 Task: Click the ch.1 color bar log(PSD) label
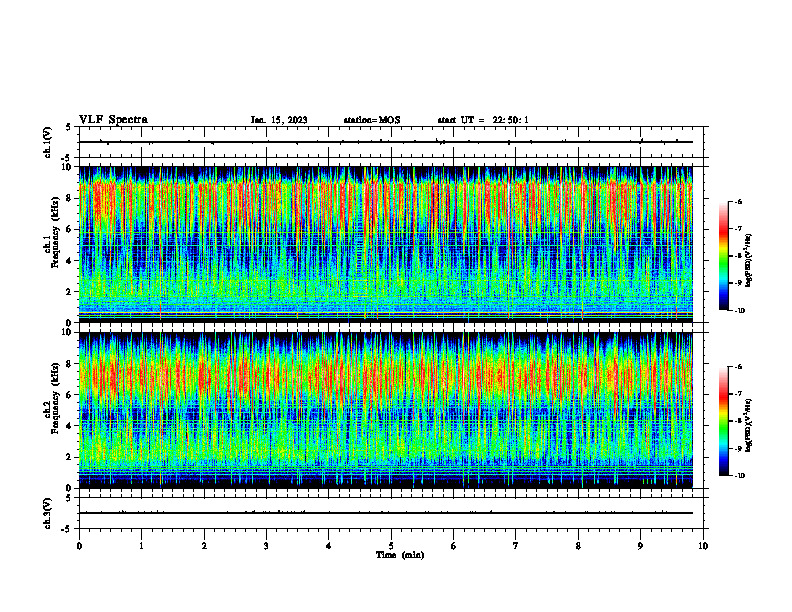click(x=749, y=261)
